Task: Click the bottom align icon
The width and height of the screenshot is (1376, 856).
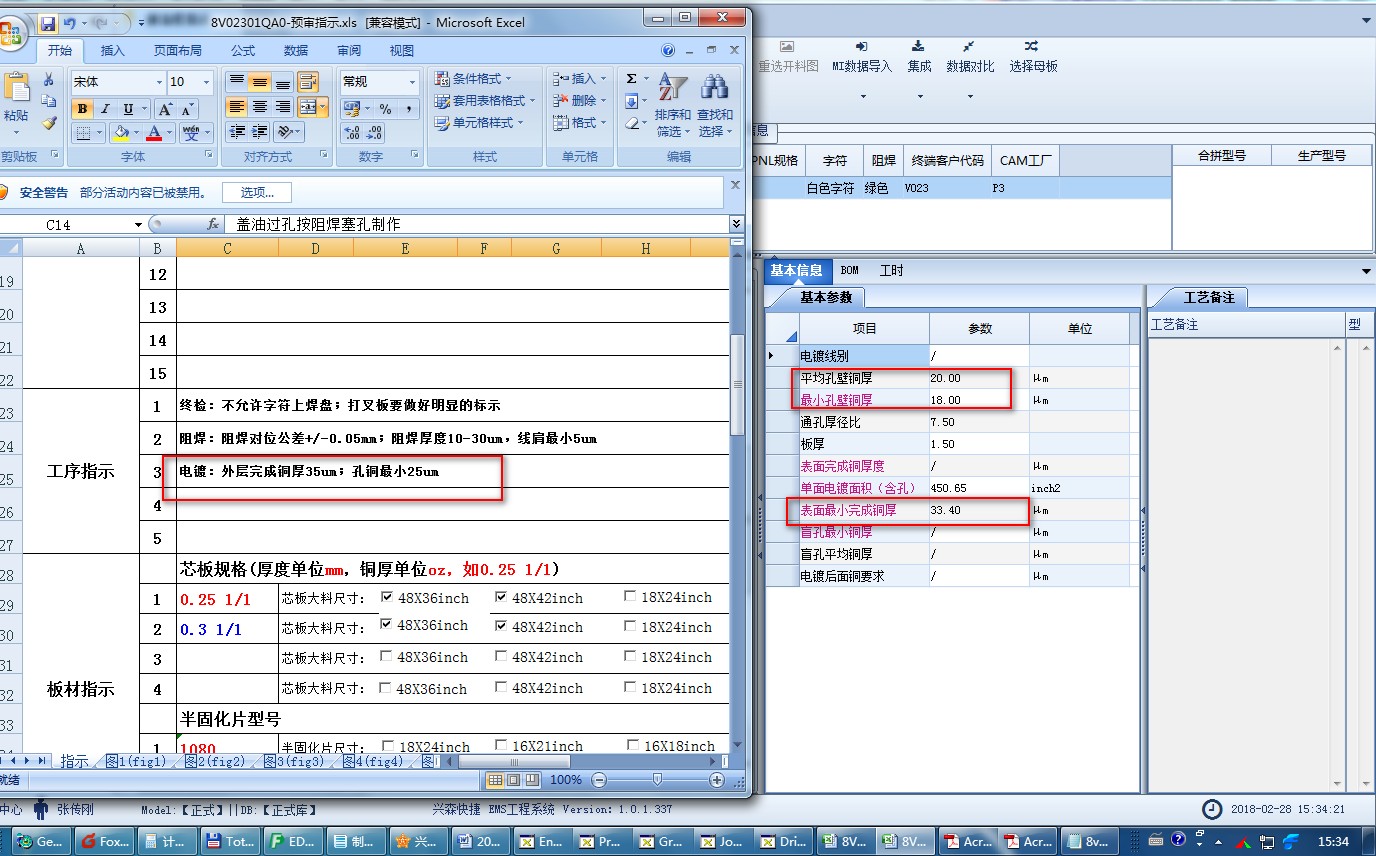Action: (283, 82)
